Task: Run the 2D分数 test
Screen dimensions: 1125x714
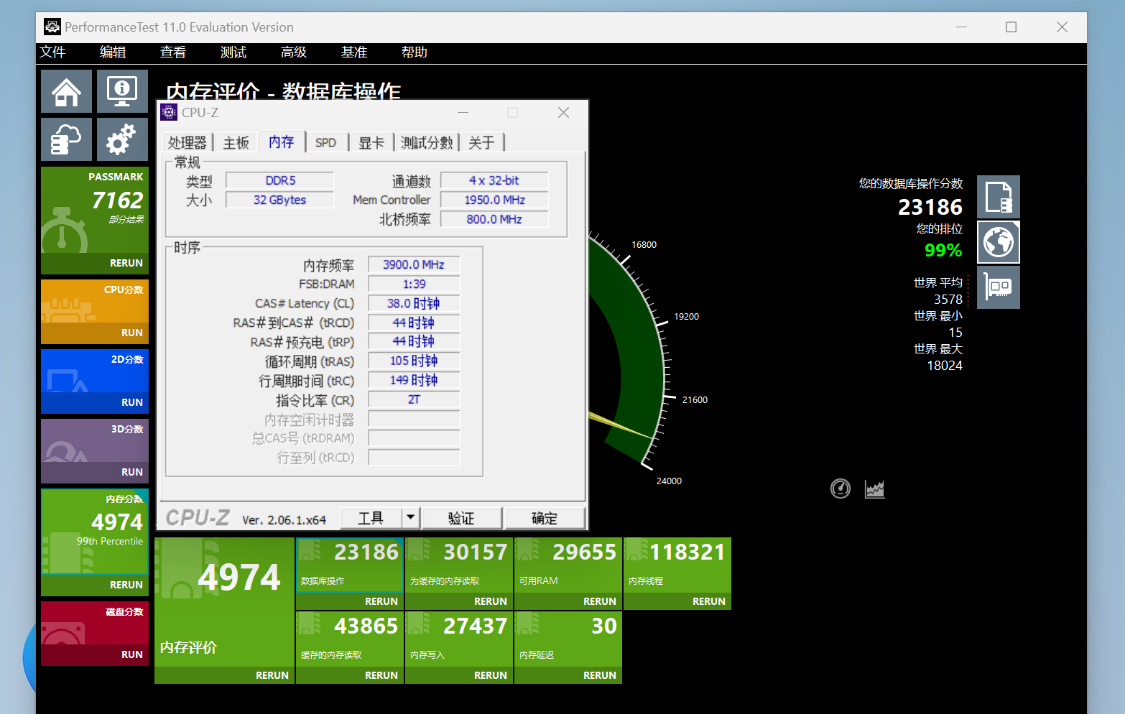Action: tap(132, 403)
